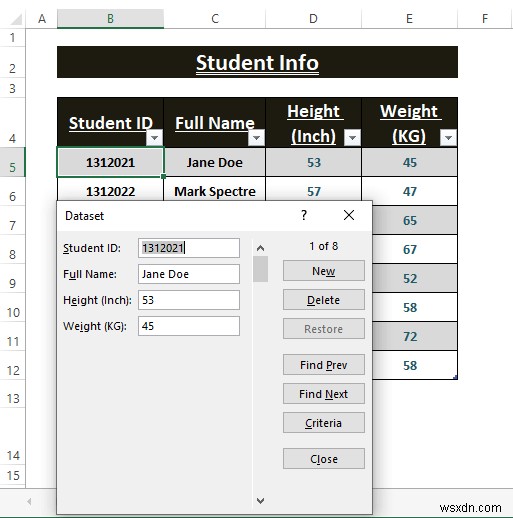Click the New button in Dataset dialog

click(x=324, y=271)
